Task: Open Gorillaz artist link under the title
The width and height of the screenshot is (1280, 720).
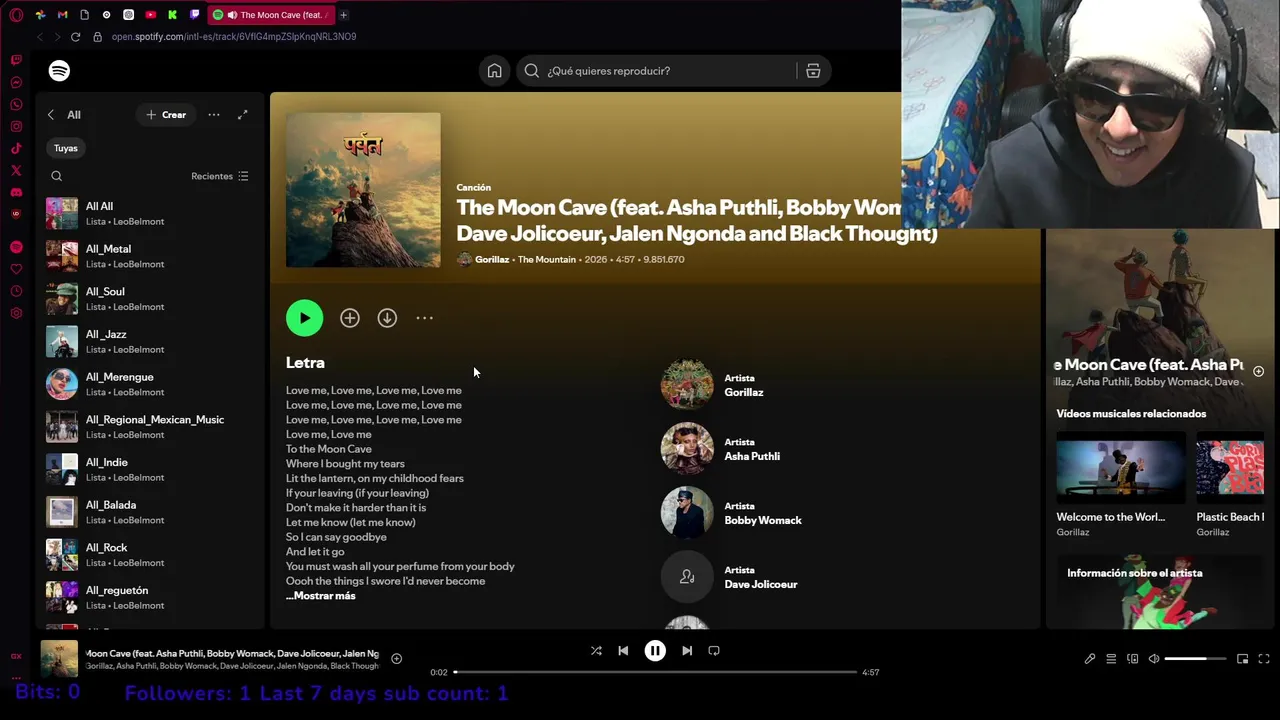Action: point(492,260)
